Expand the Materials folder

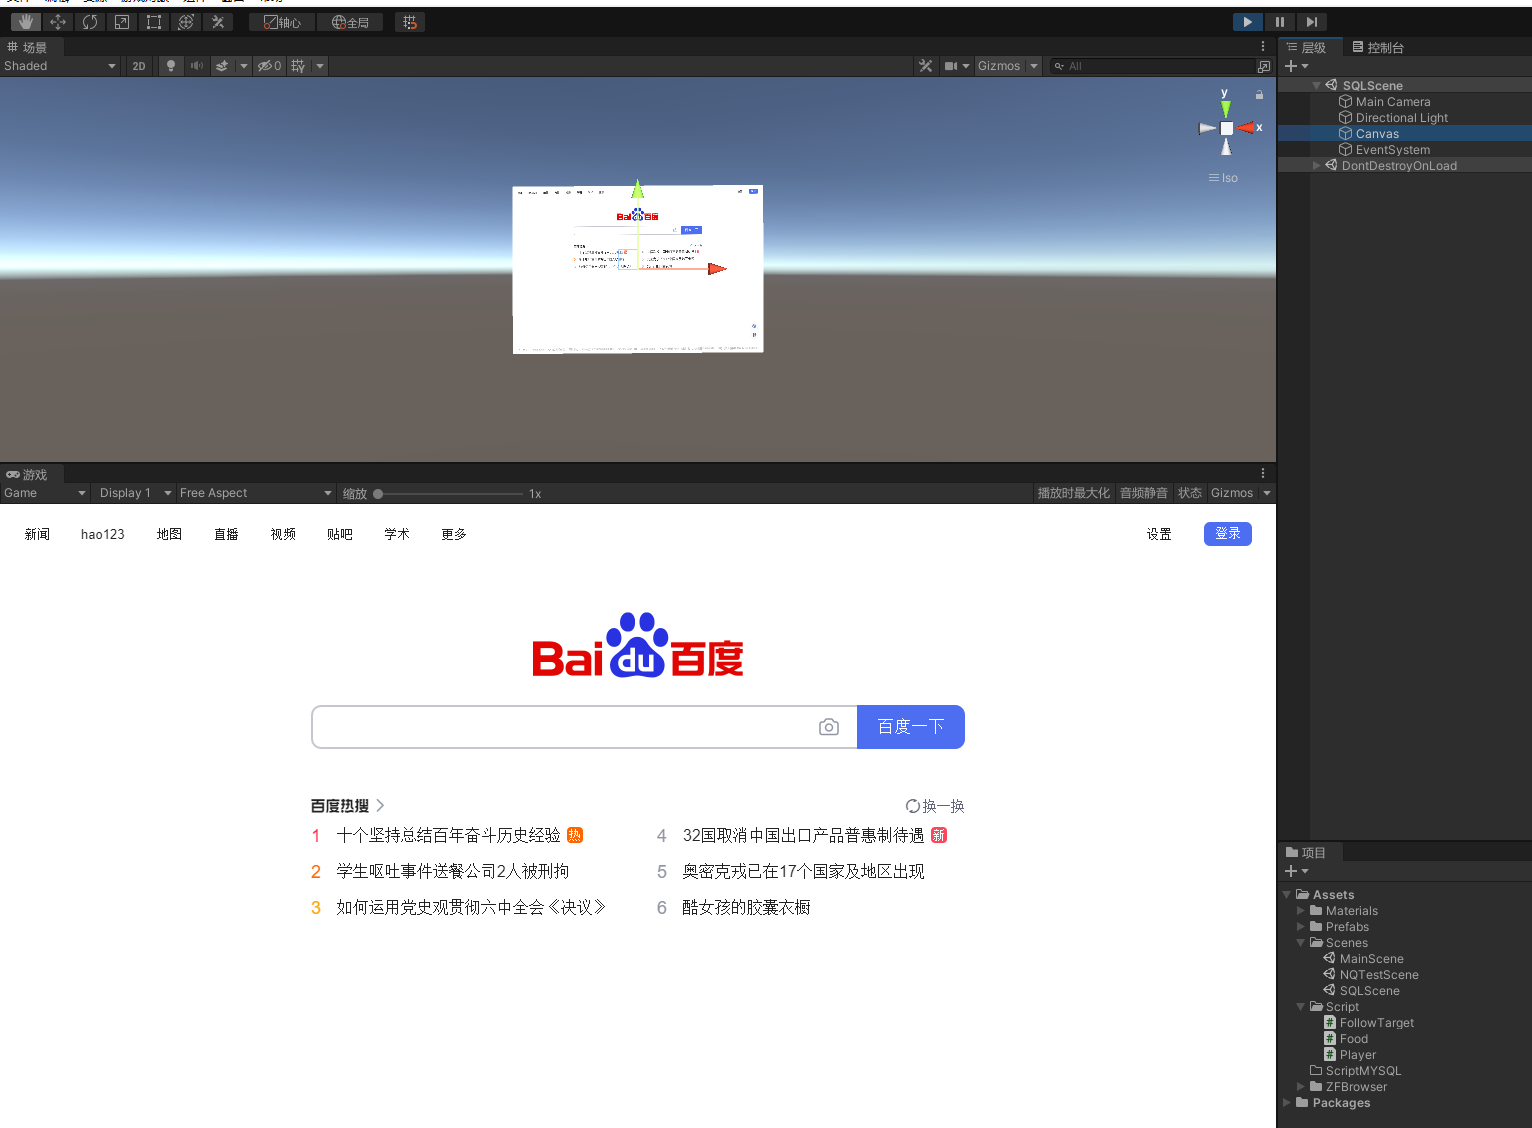[x=1301, y=911]
